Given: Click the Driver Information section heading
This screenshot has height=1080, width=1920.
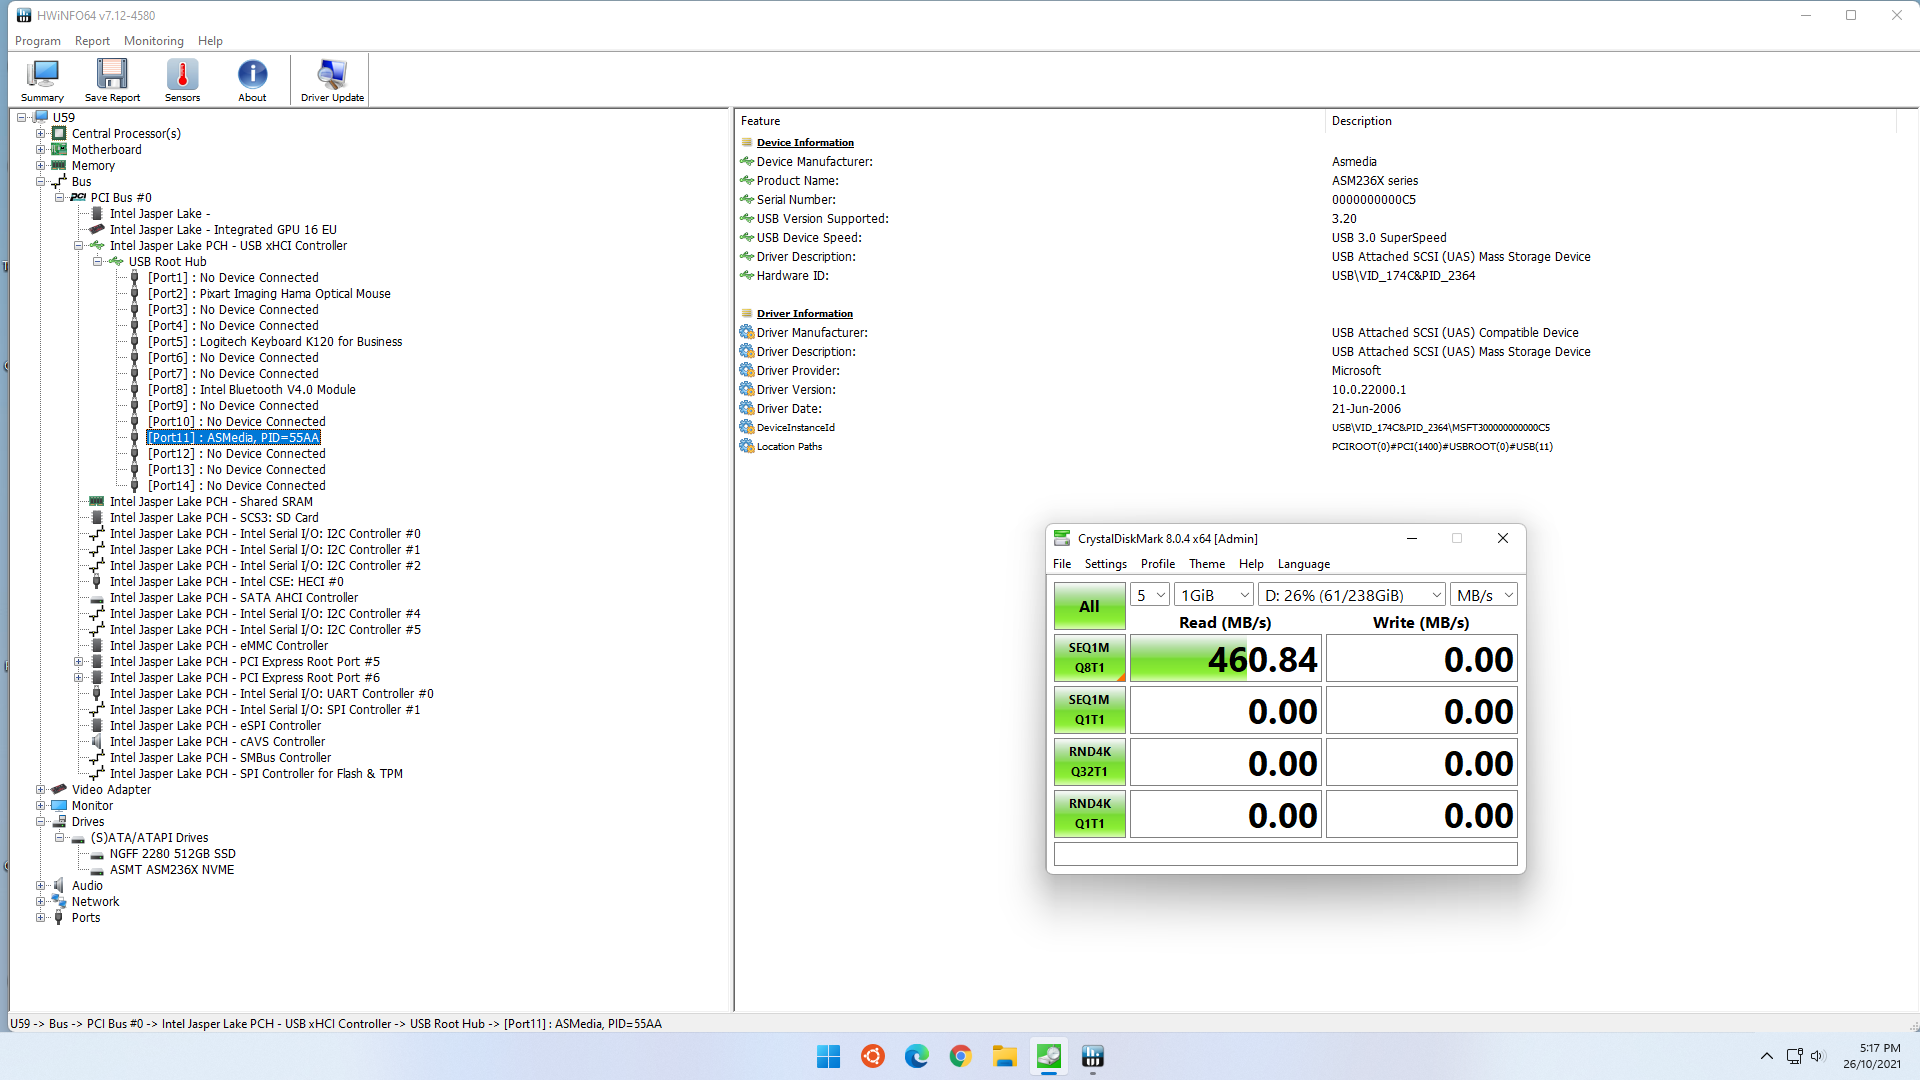Looking at the screenshot, I should (805, 314).
